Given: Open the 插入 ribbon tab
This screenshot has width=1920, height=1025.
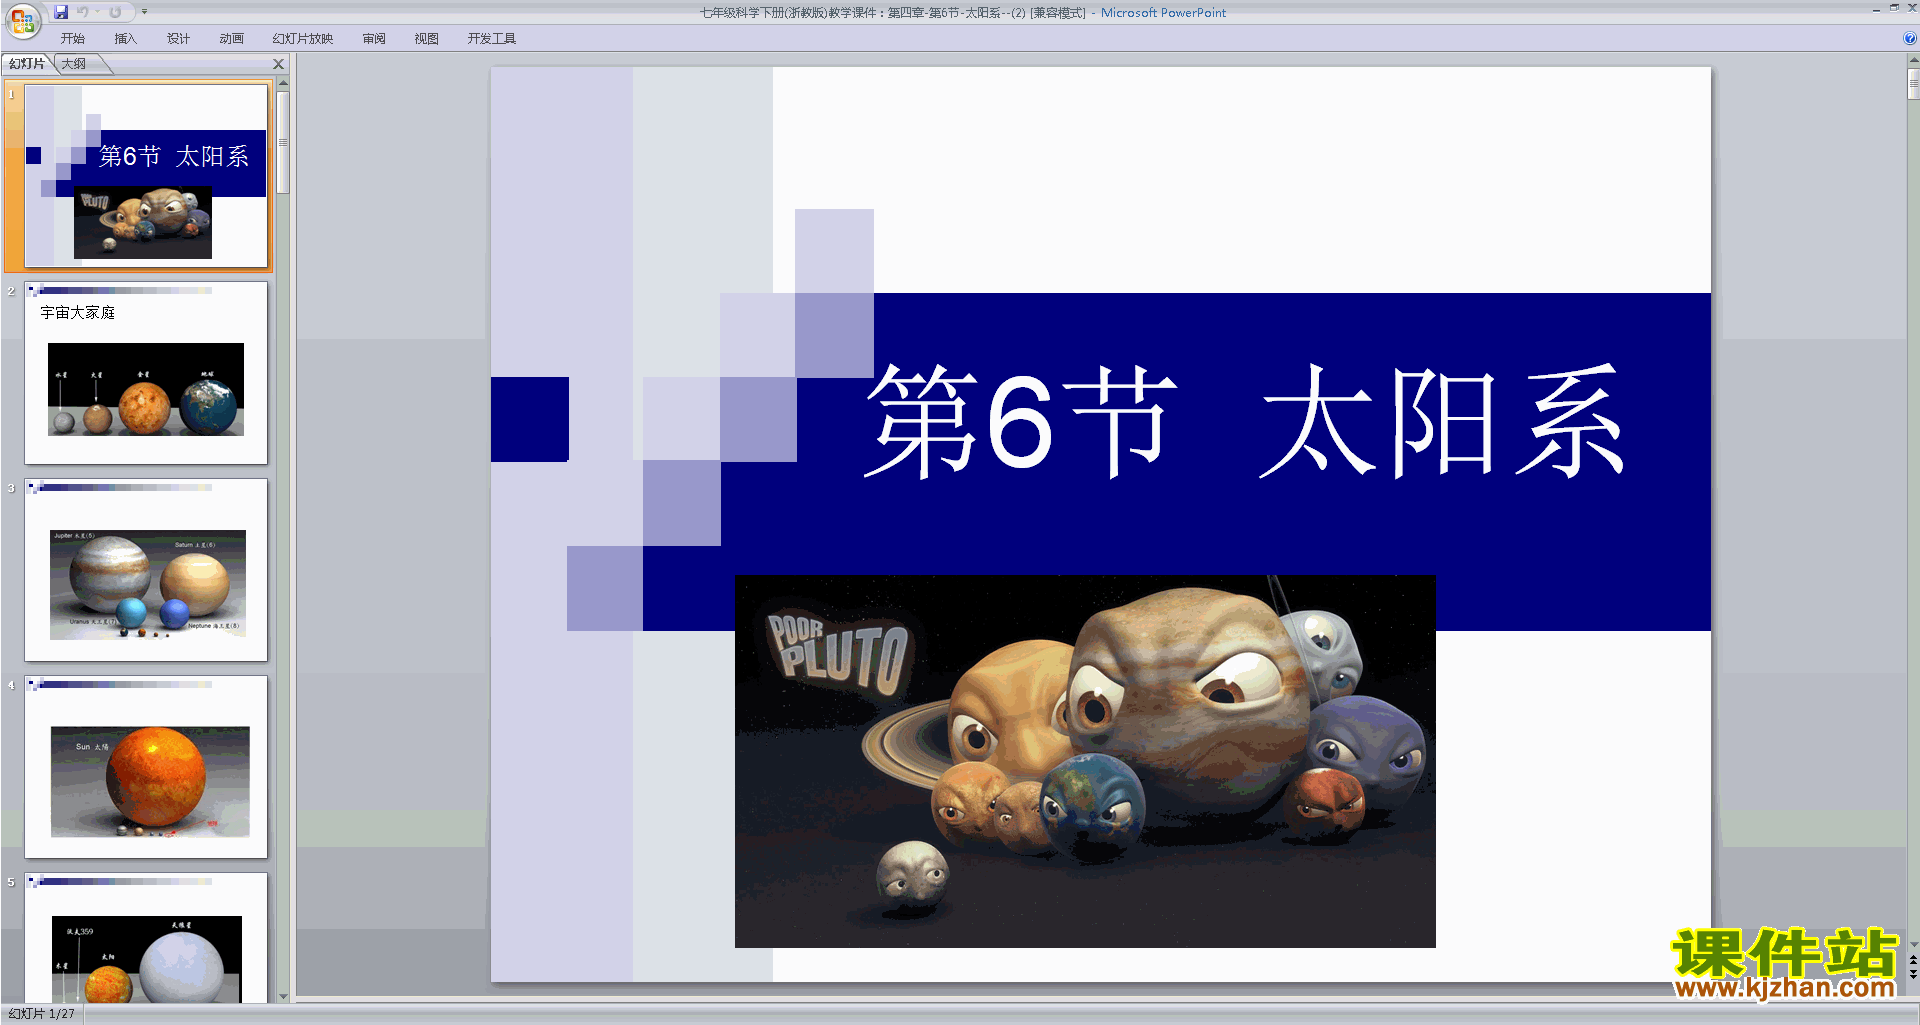Looking at the screenshot, I should [x=125, y=39].
